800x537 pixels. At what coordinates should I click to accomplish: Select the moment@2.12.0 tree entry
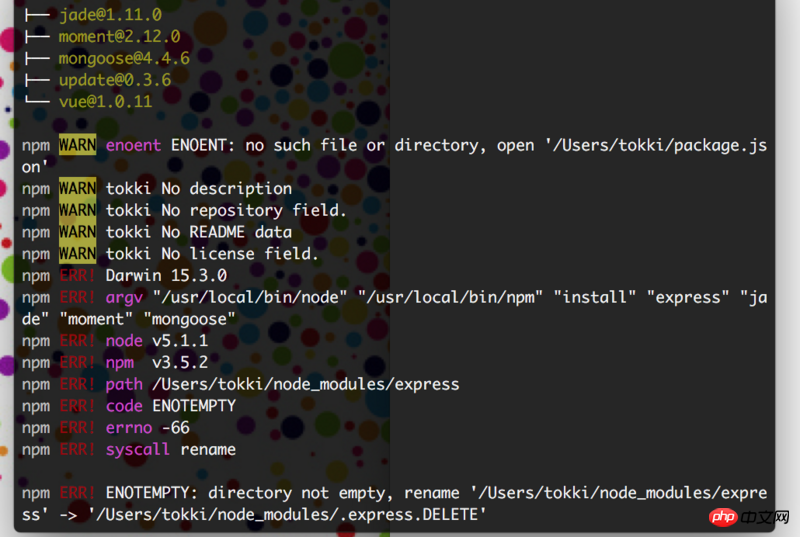coord(119,37)
